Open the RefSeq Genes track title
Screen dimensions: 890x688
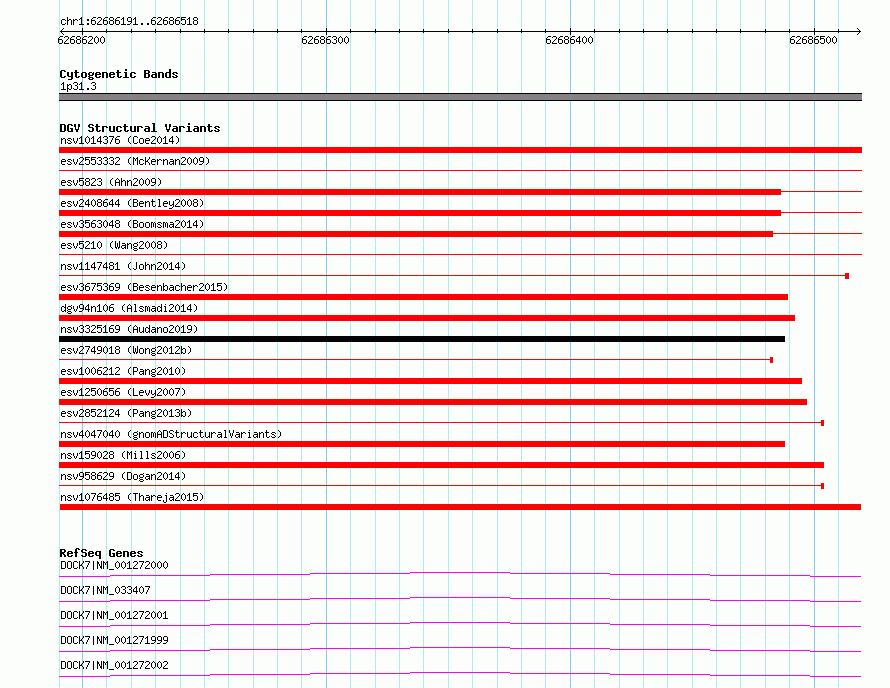[101, 553]
